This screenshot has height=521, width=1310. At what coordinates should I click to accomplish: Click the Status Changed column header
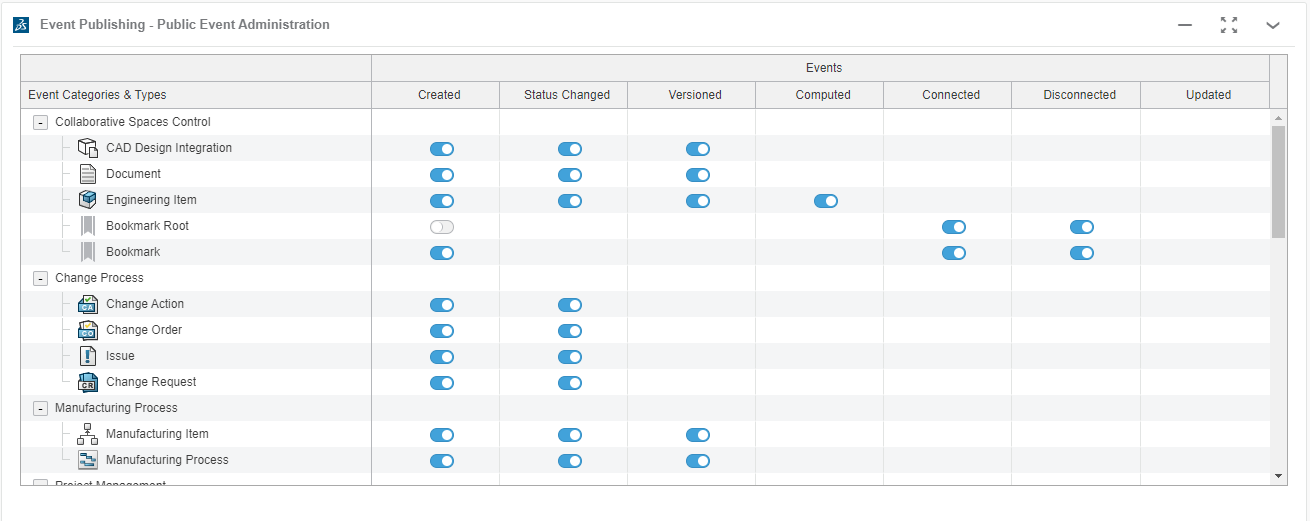point(566,95)
